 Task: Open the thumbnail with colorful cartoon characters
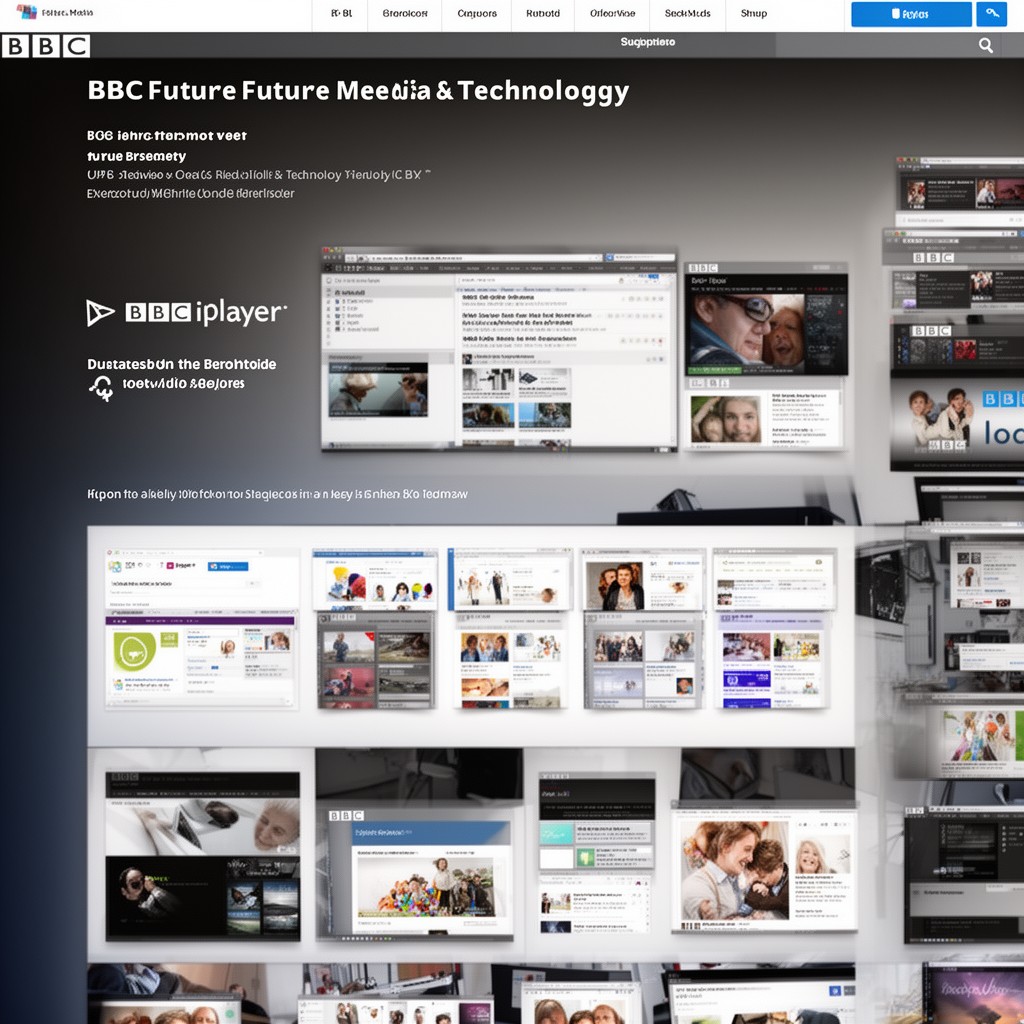(x=374, y=579)
